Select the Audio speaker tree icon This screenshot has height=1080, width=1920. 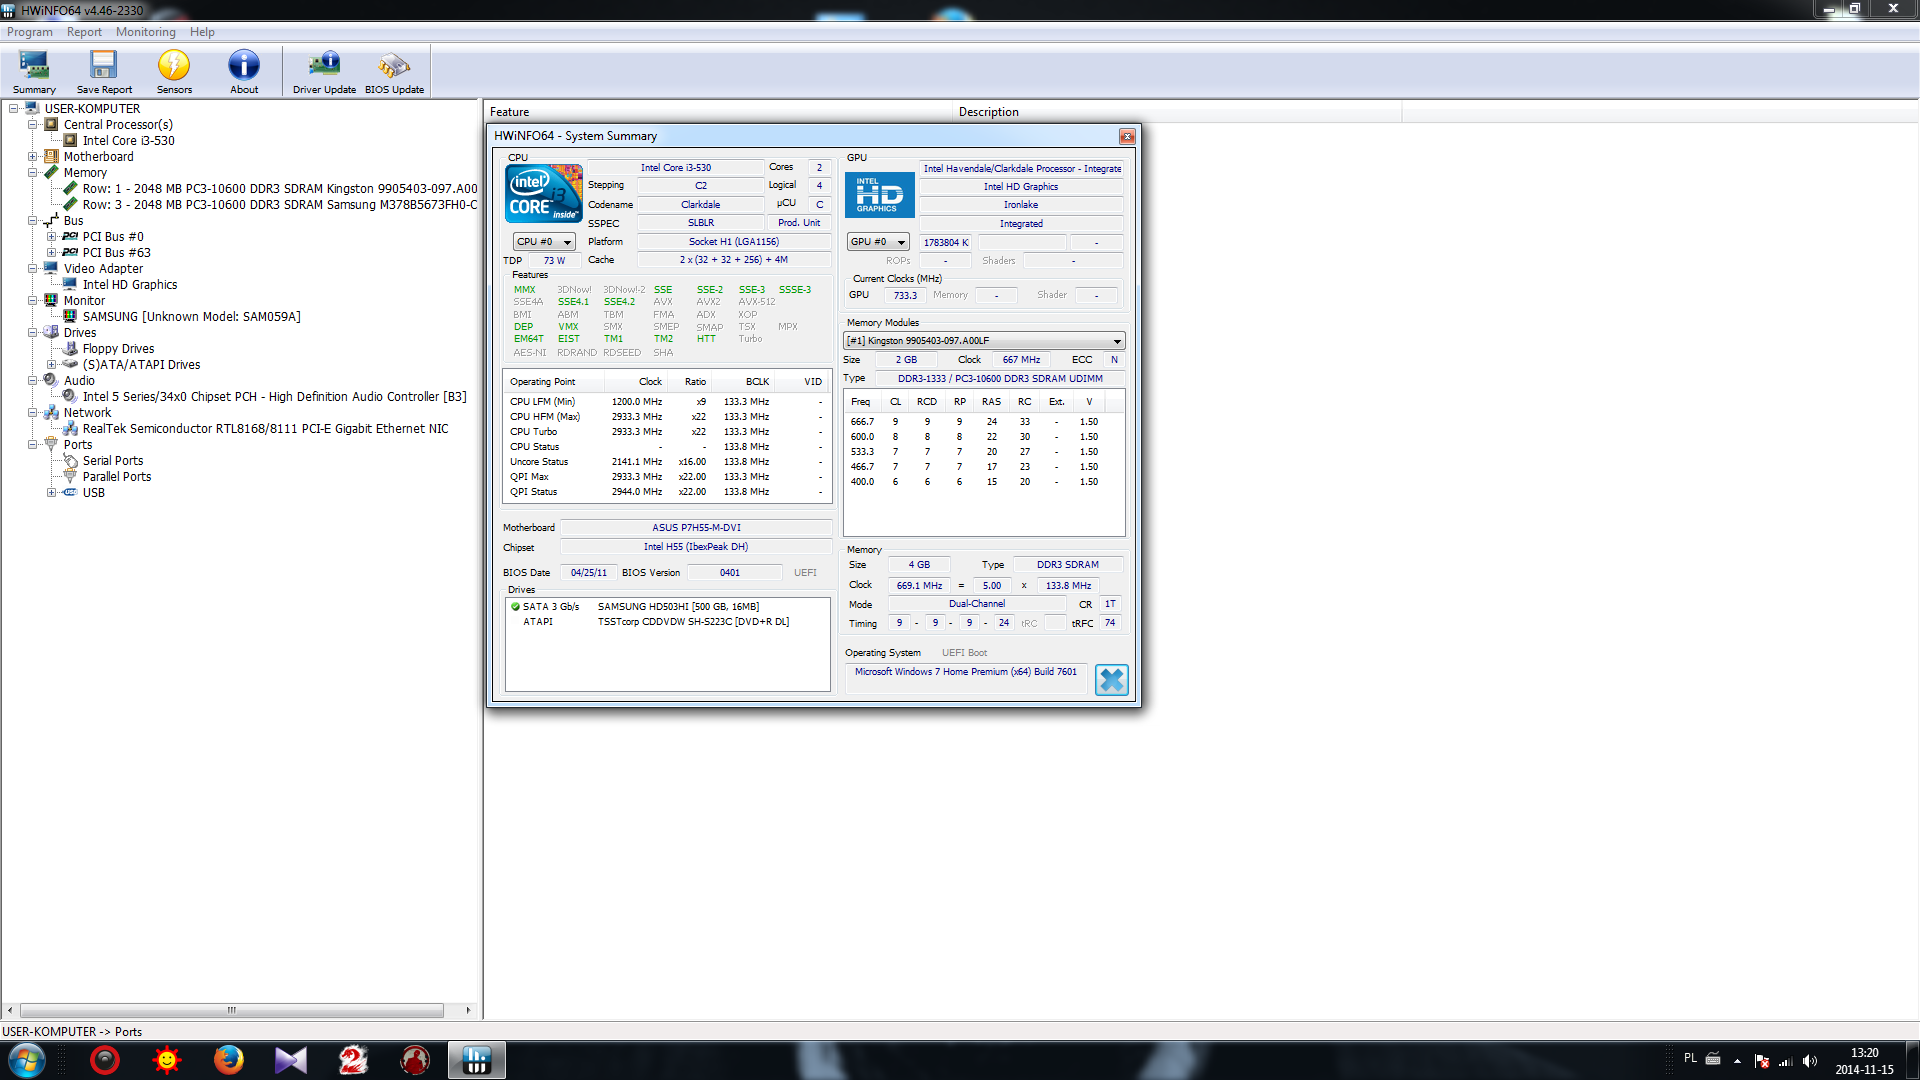click(x=52, y=381)
